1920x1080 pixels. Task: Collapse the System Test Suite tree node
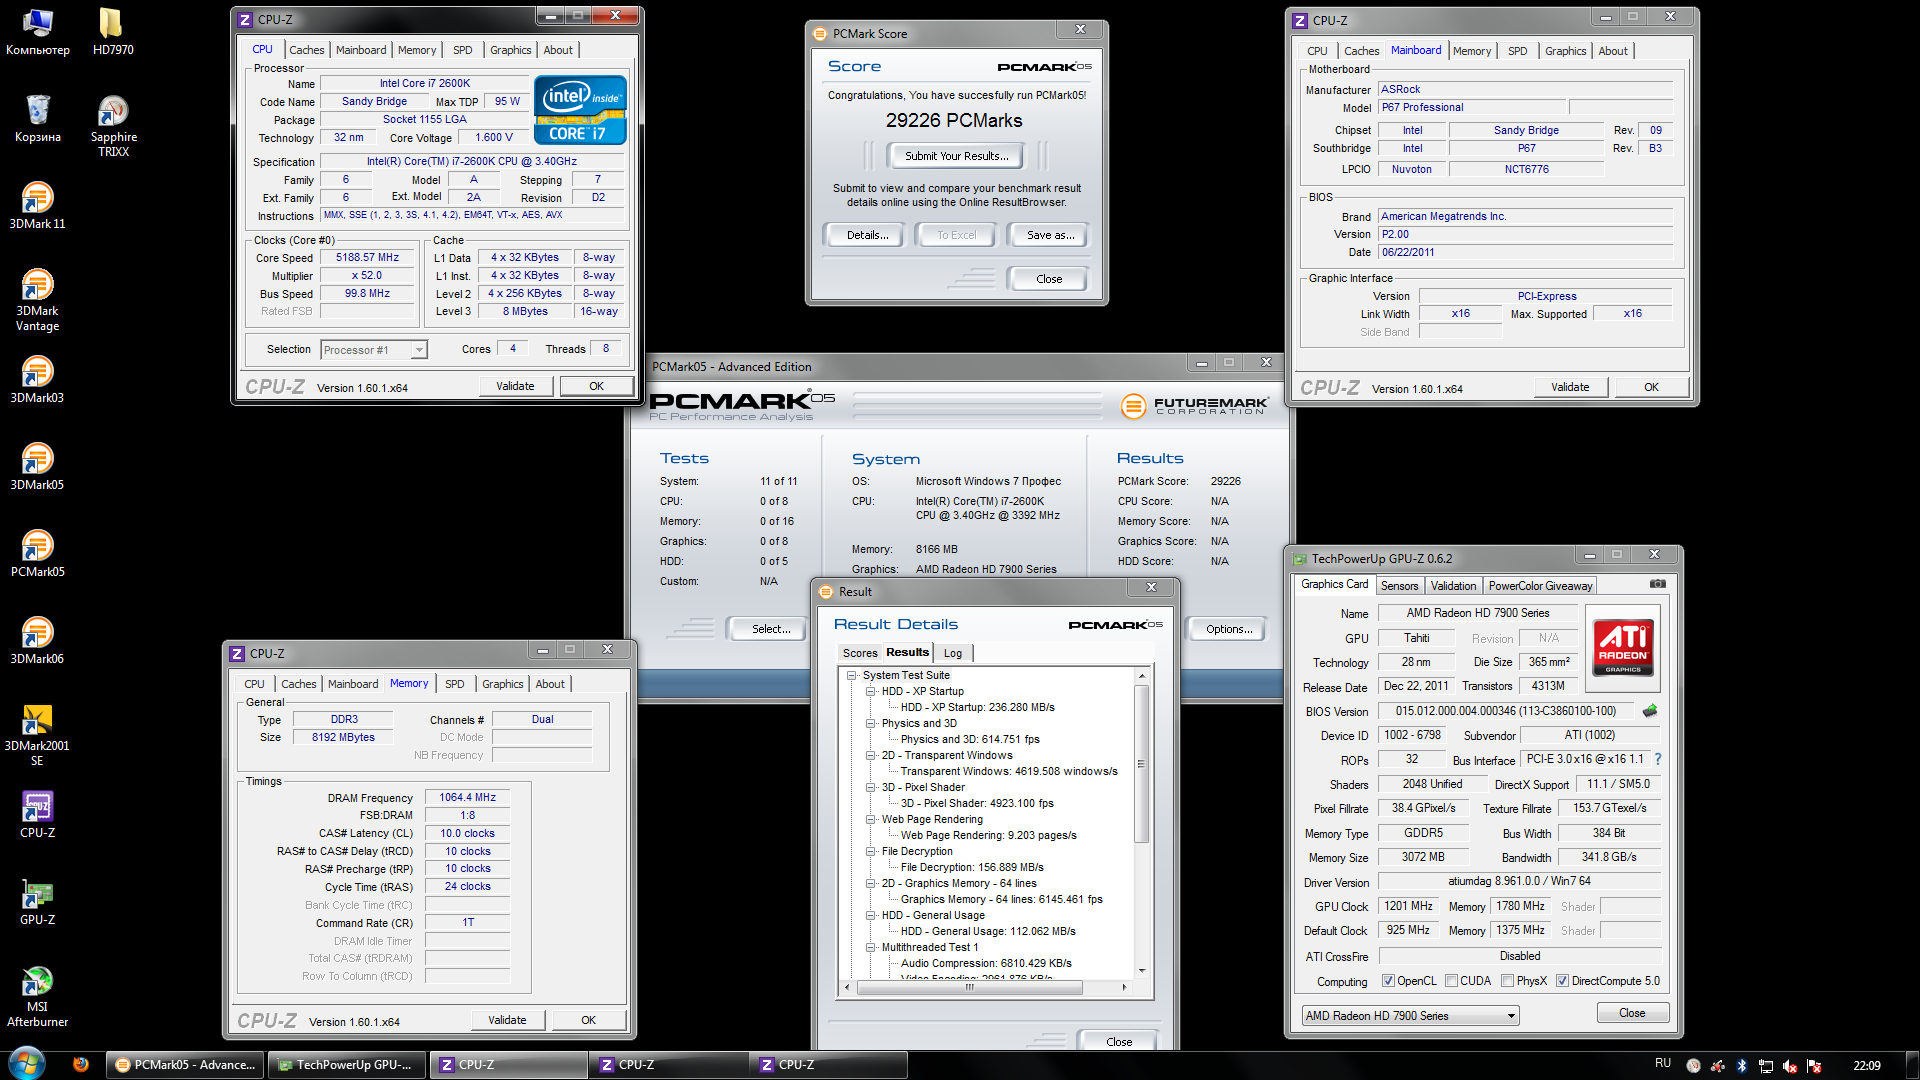[852, 676]
